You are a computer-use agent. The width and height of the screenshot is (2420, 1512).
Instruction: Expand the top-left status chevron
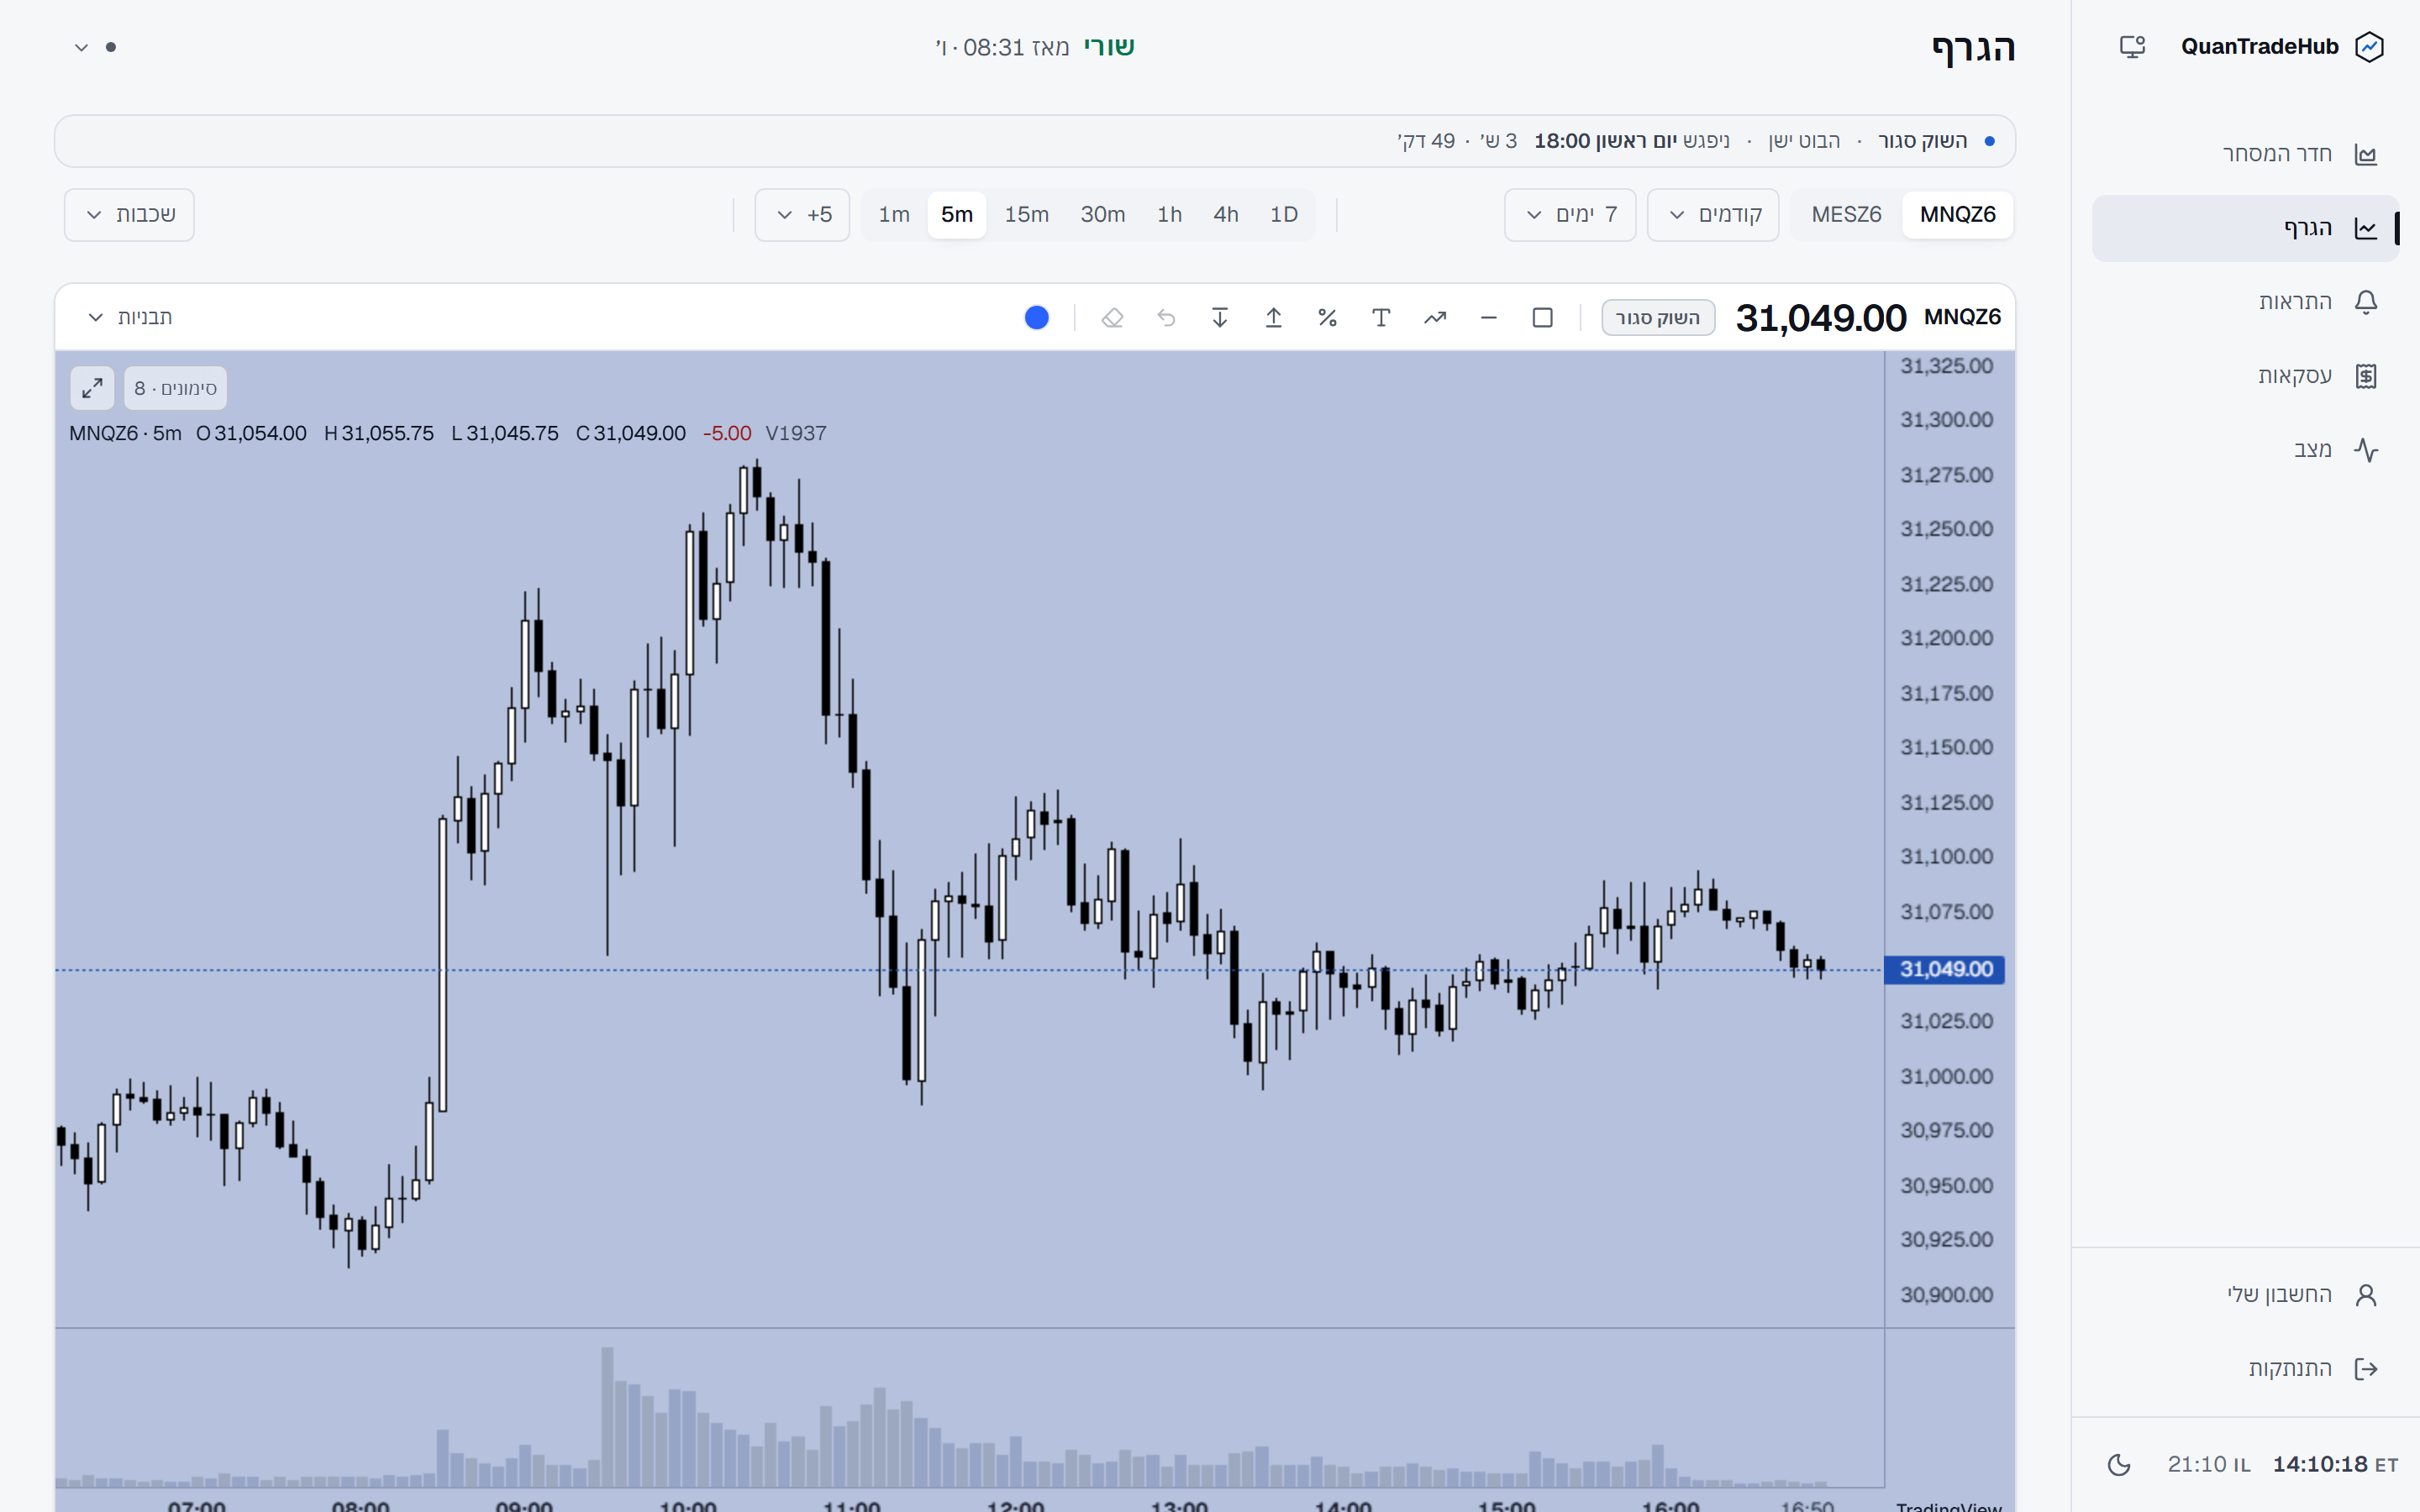pos(82,47)
